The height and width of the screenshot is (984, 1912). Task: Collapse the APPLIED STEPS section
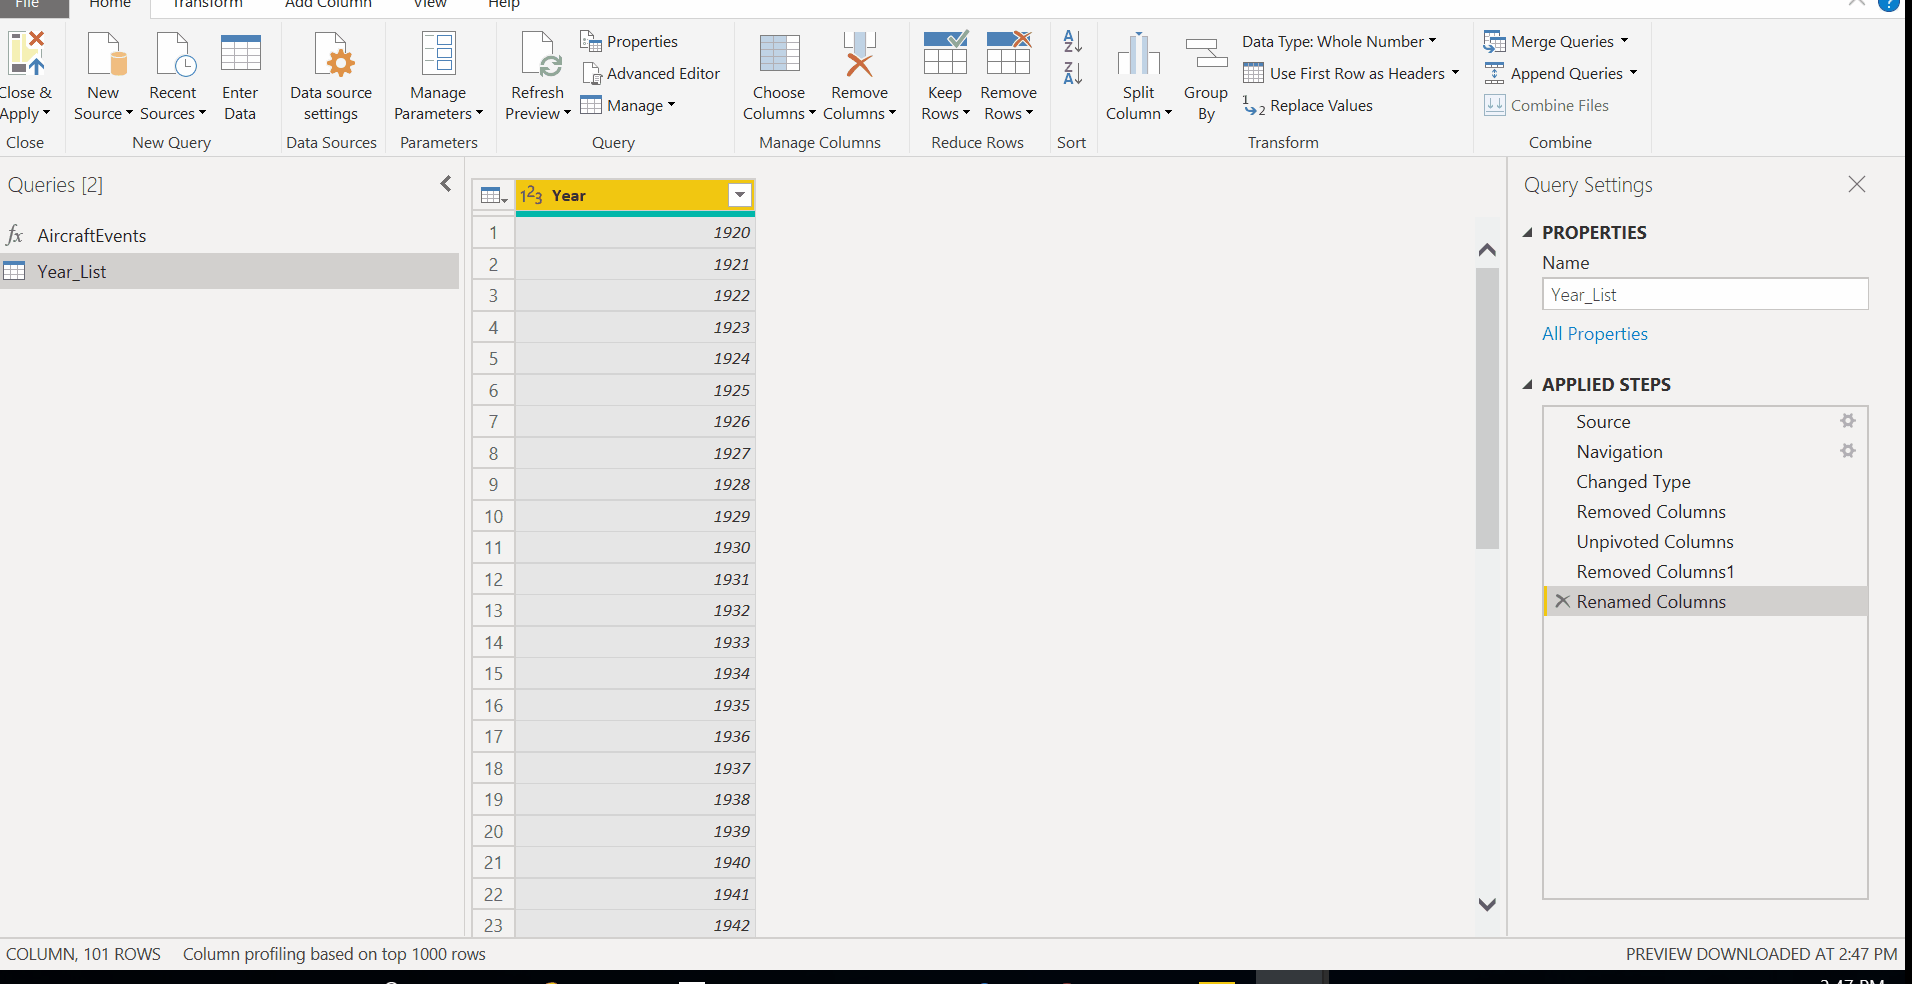click(x=1527, y=385)
